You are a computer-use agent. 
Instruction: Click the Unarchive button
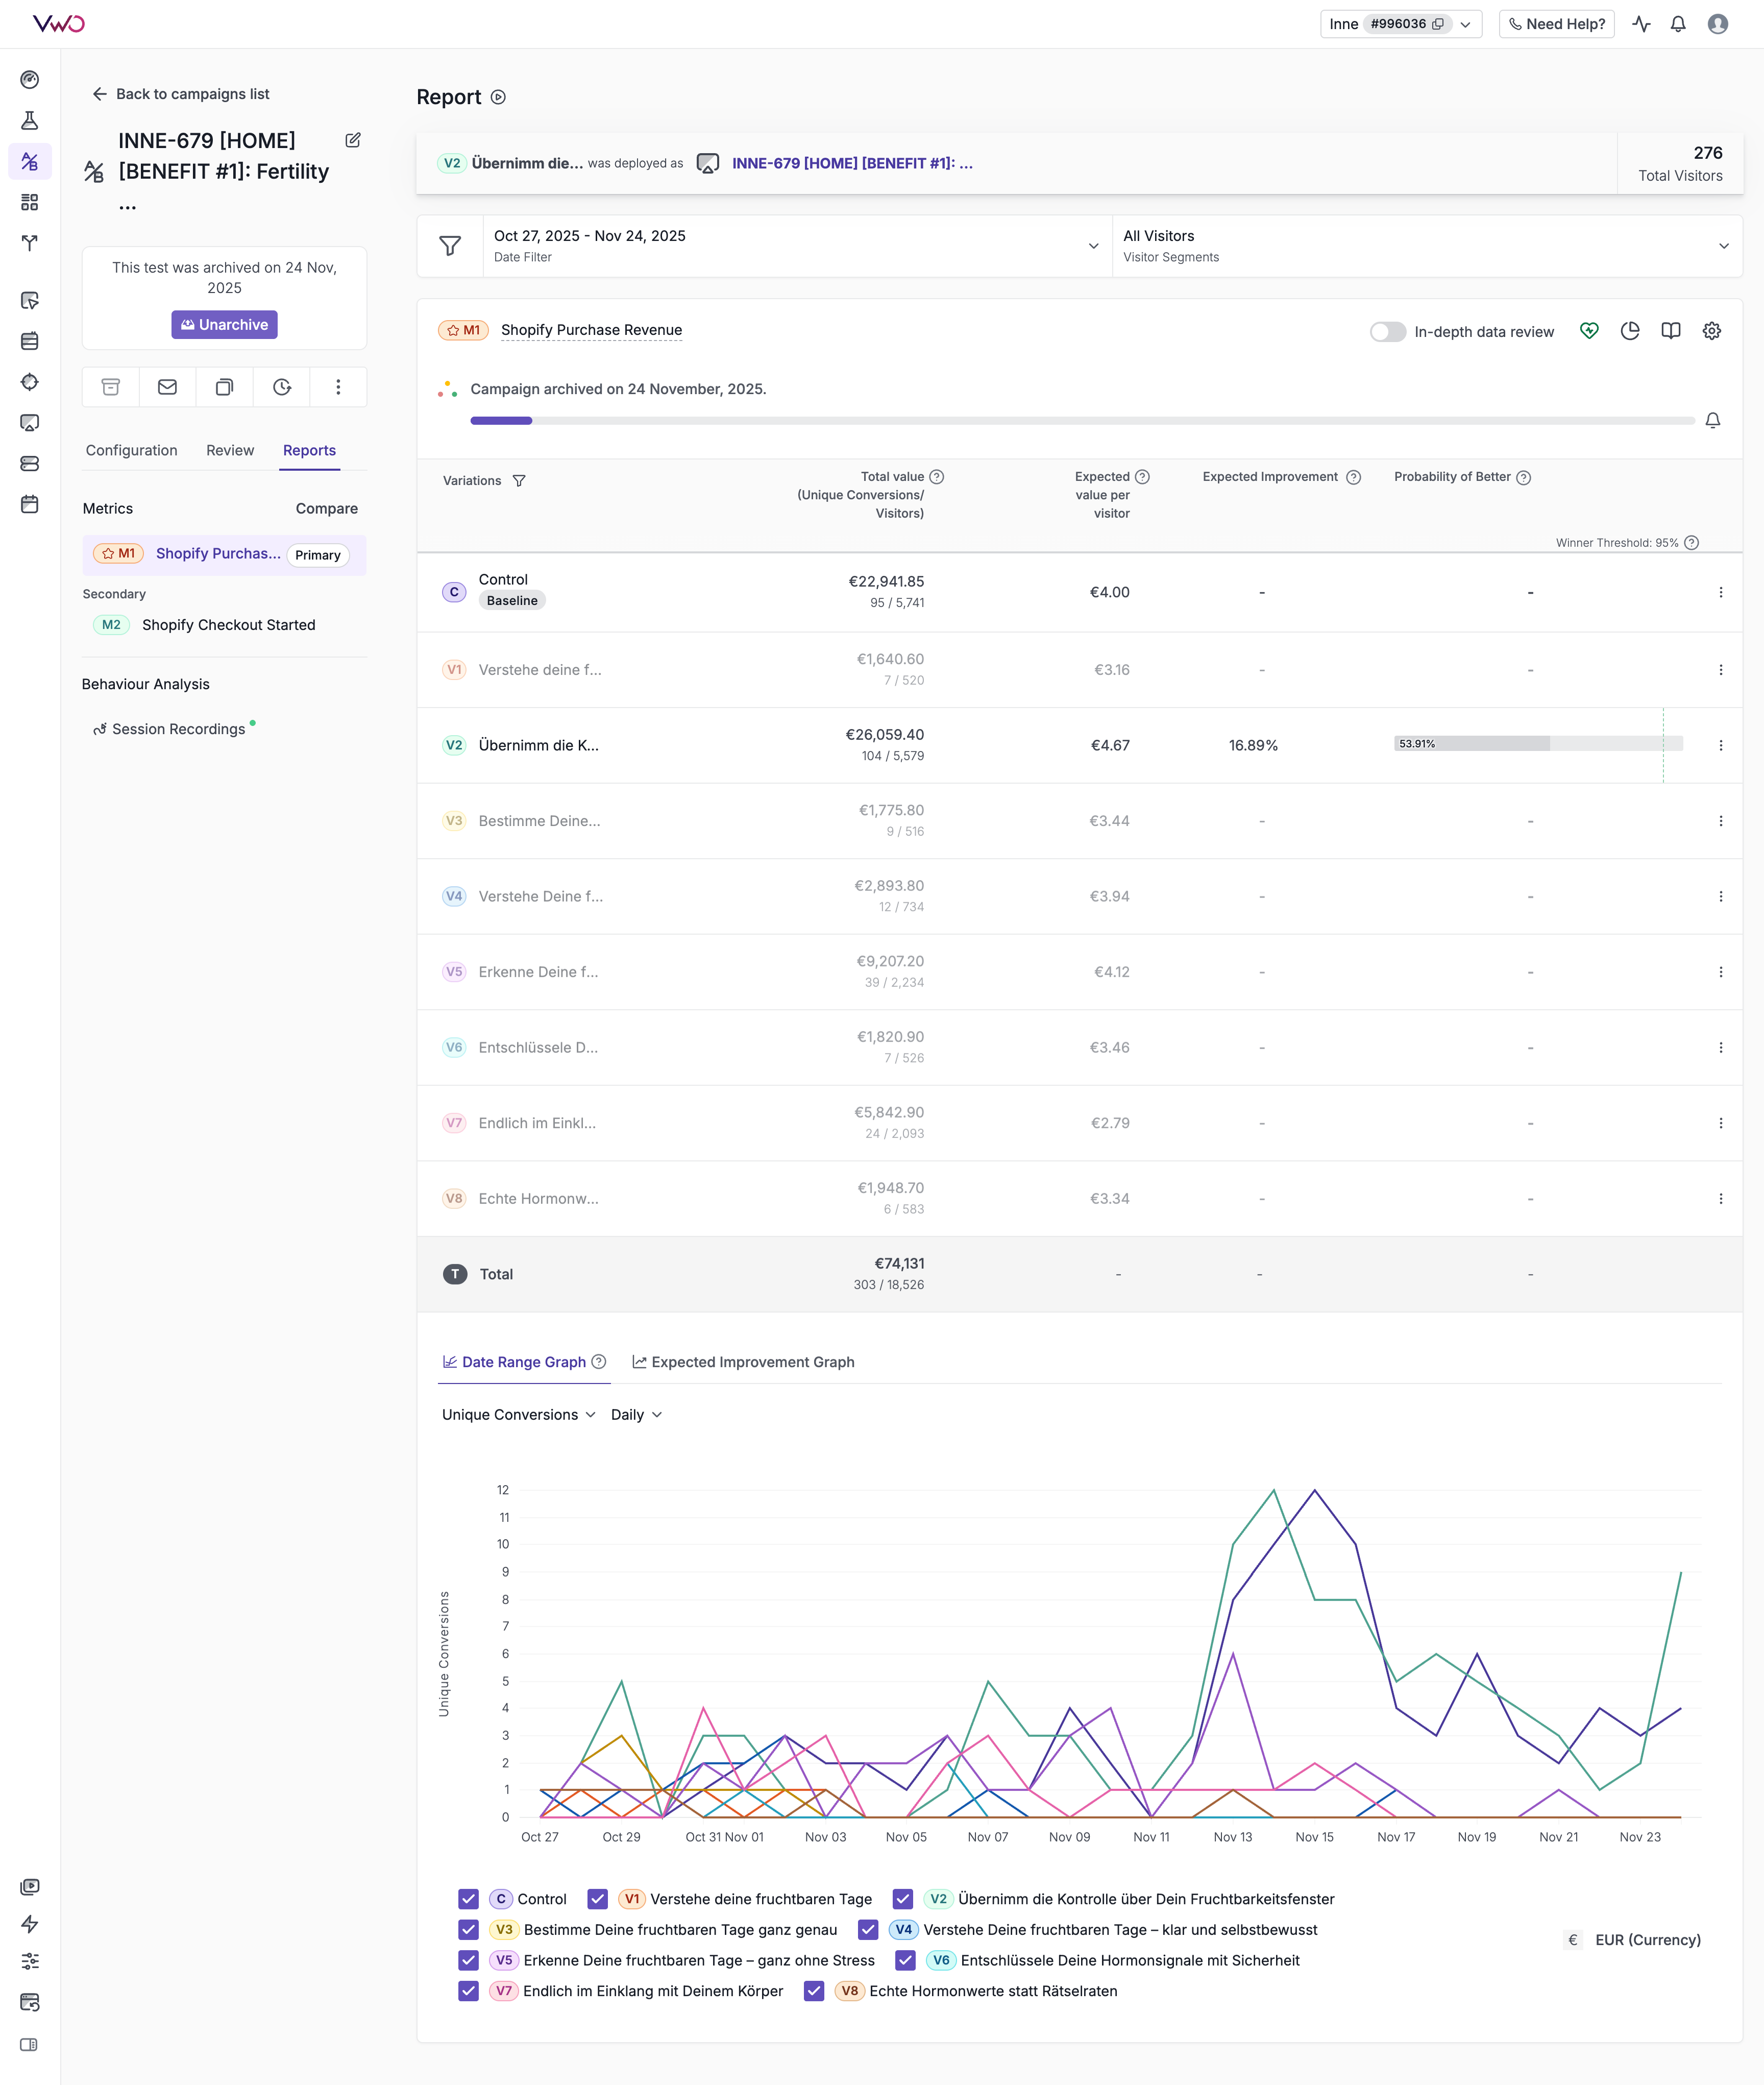tap(224, 325)
